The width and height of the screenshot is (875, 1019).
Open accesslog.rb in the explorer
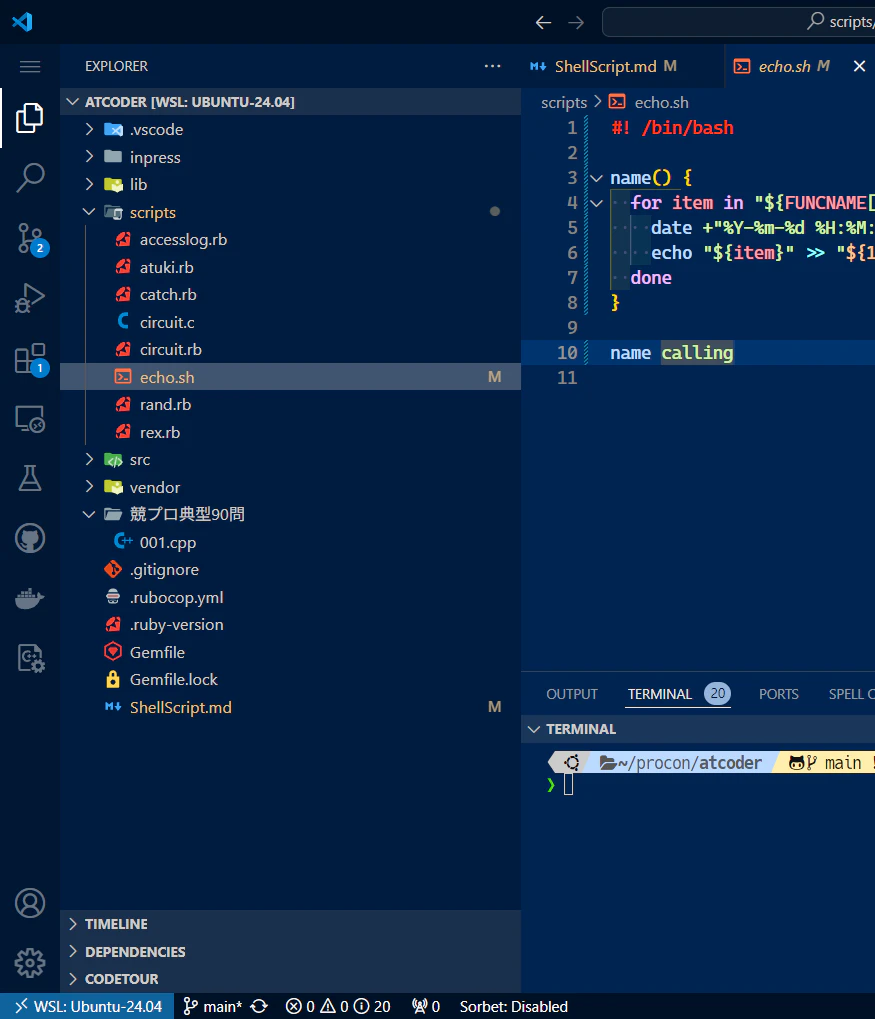[x=291, y=240]
